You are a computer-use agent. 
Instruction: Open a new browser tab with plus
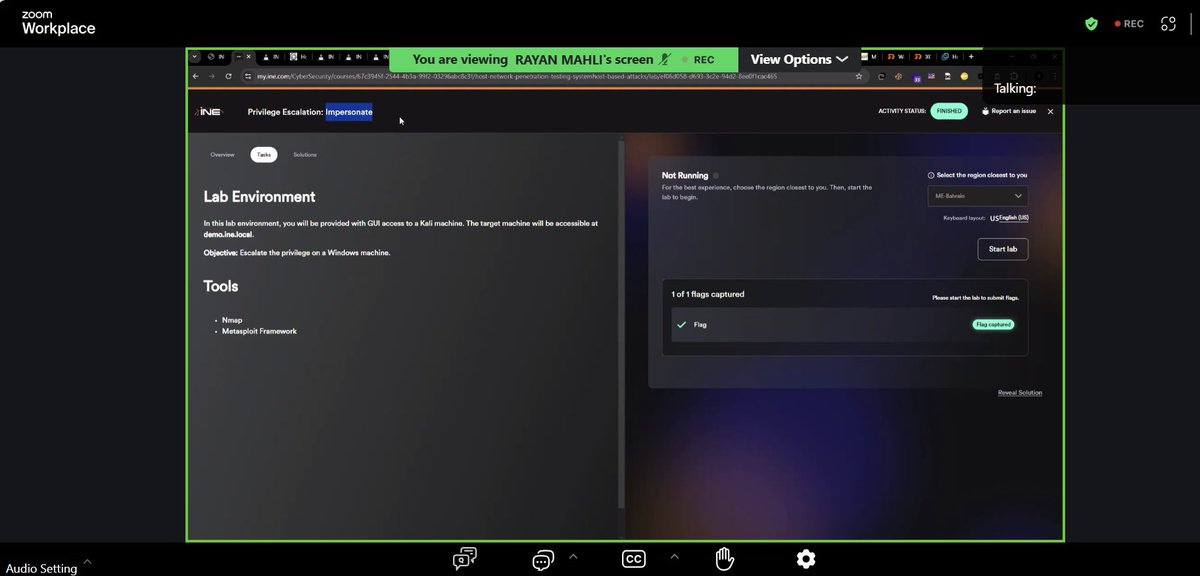(x=970, y=57)
